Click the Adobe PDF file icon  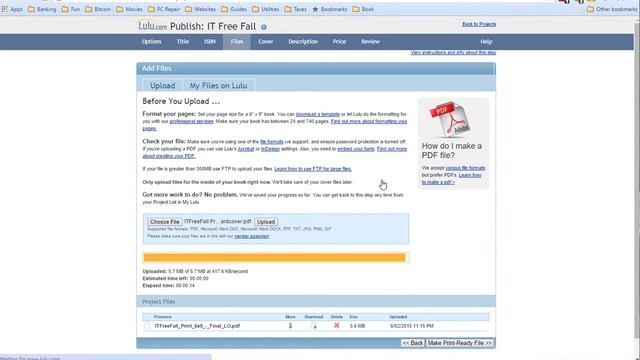pos(450,120)
